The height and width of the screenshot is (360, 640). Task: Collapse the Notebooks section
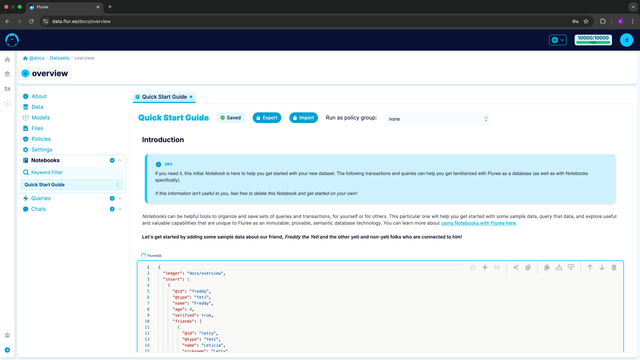120,160
